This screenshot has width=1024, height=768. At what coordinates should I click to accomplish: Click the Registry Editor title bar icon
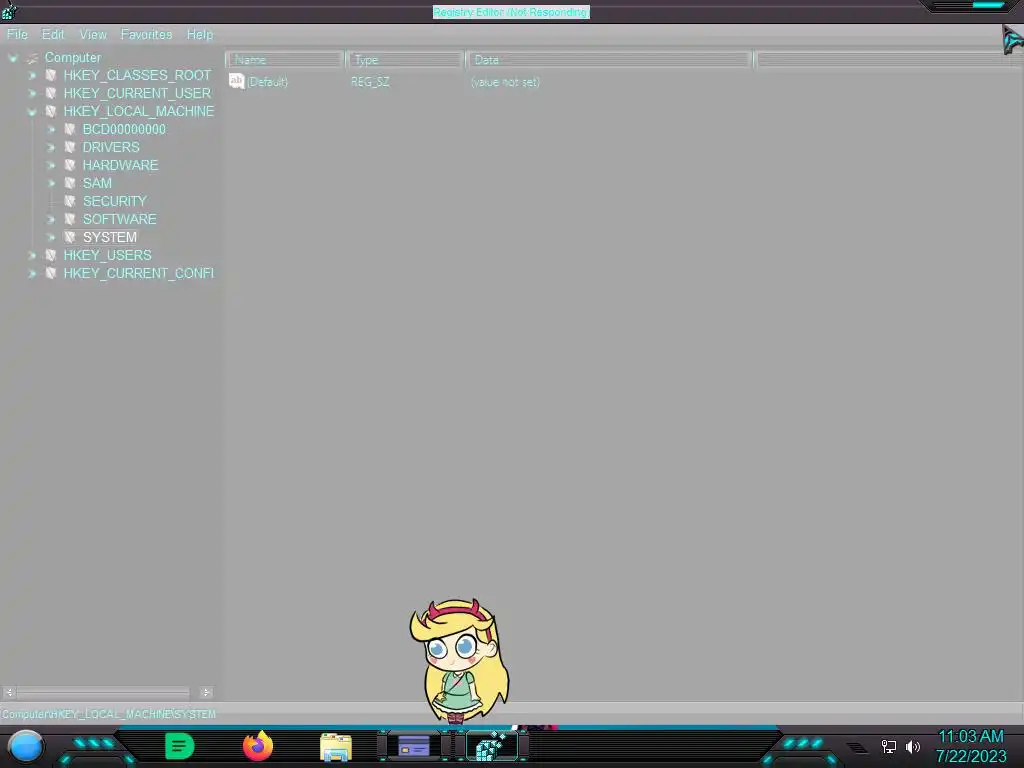click(9, 10)
